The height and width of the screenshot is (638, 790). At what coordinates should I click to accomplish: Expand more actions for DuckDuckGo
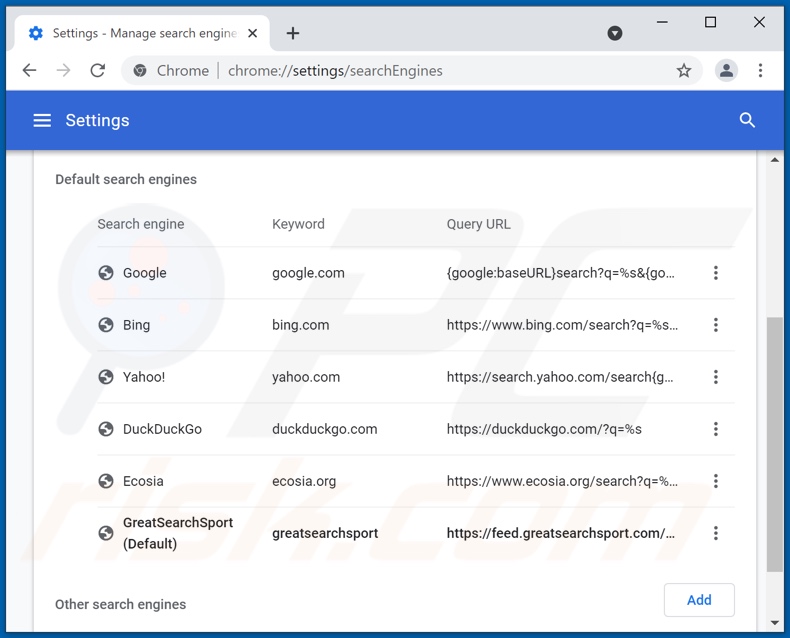[715, 429]
